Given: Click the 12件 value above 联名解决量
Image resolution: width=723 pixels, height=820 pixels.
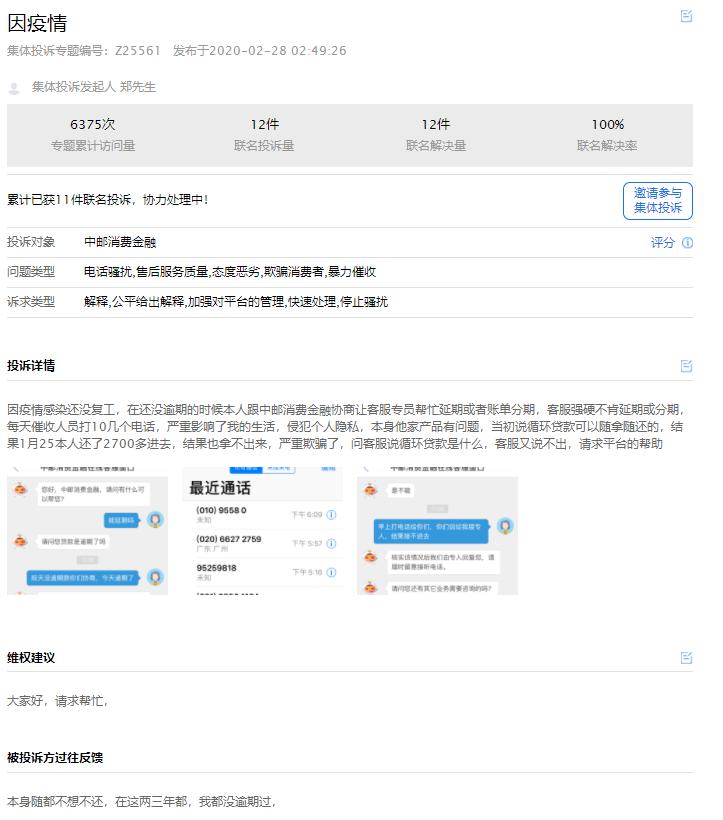Looking at the screenshot, I should (x=435, y=124).
